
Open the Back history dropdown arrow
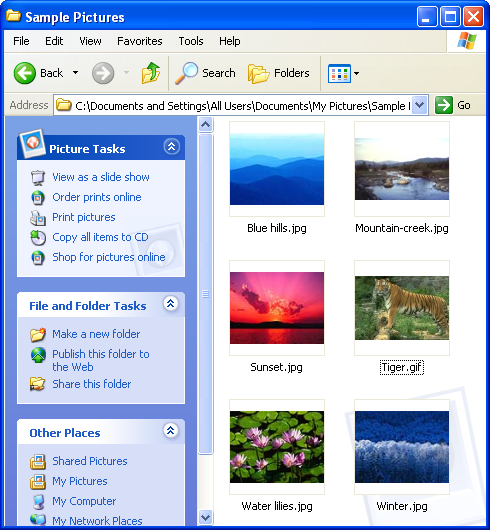pos(75,73)
